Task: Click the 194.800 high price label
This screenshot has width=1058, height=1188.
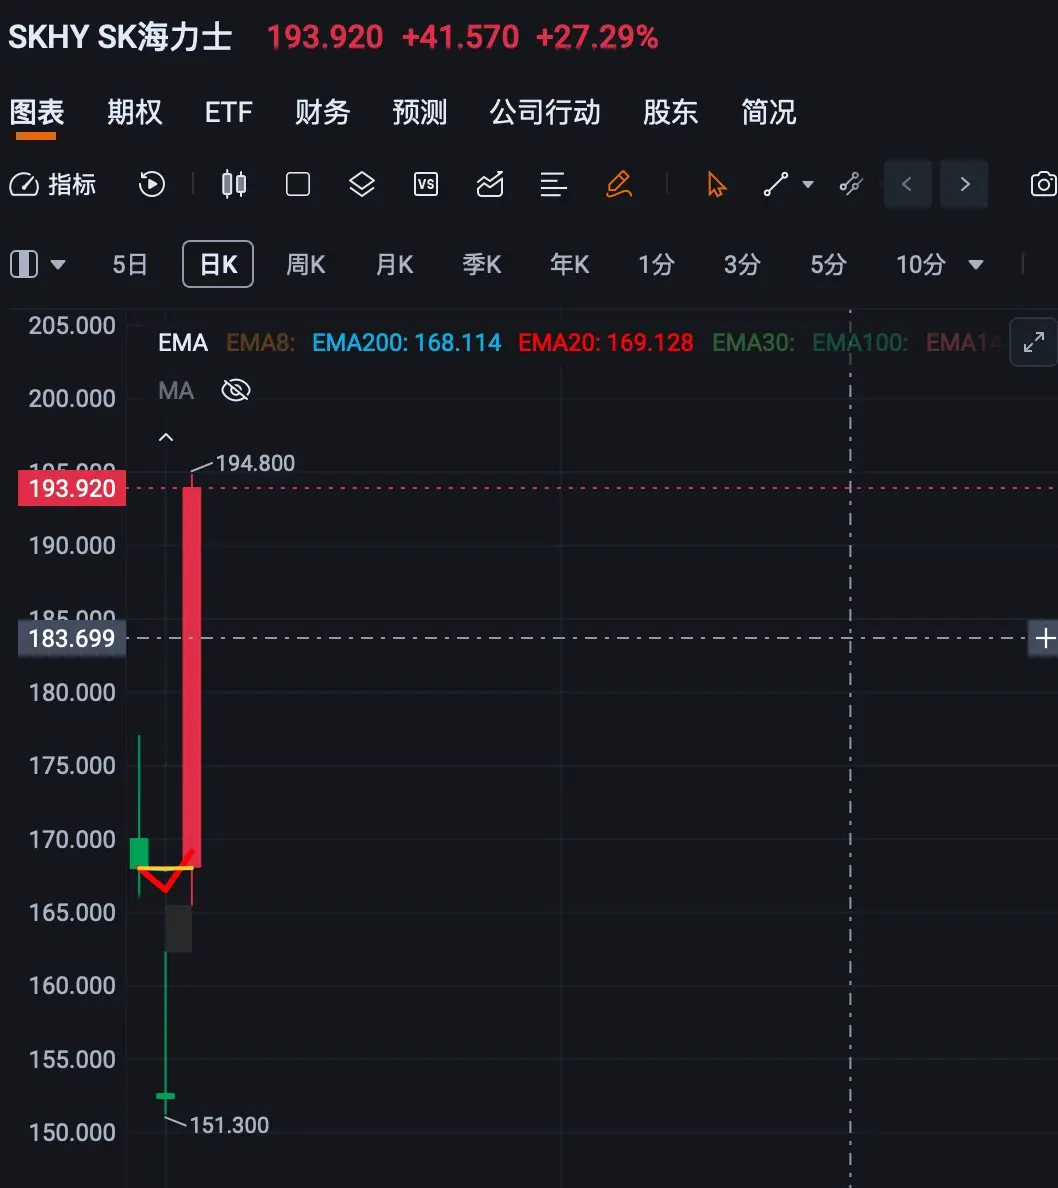Action: click(x=255, y=463)
